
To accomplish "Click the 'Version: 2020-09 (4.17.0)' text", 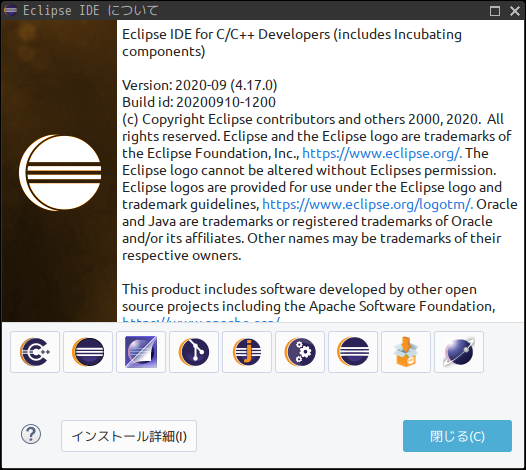I will (x=200, y=85).
